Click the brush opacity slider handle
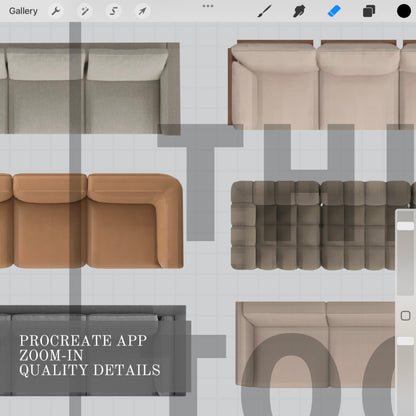Viewport: 416px width, 416px height. (405, 341)
